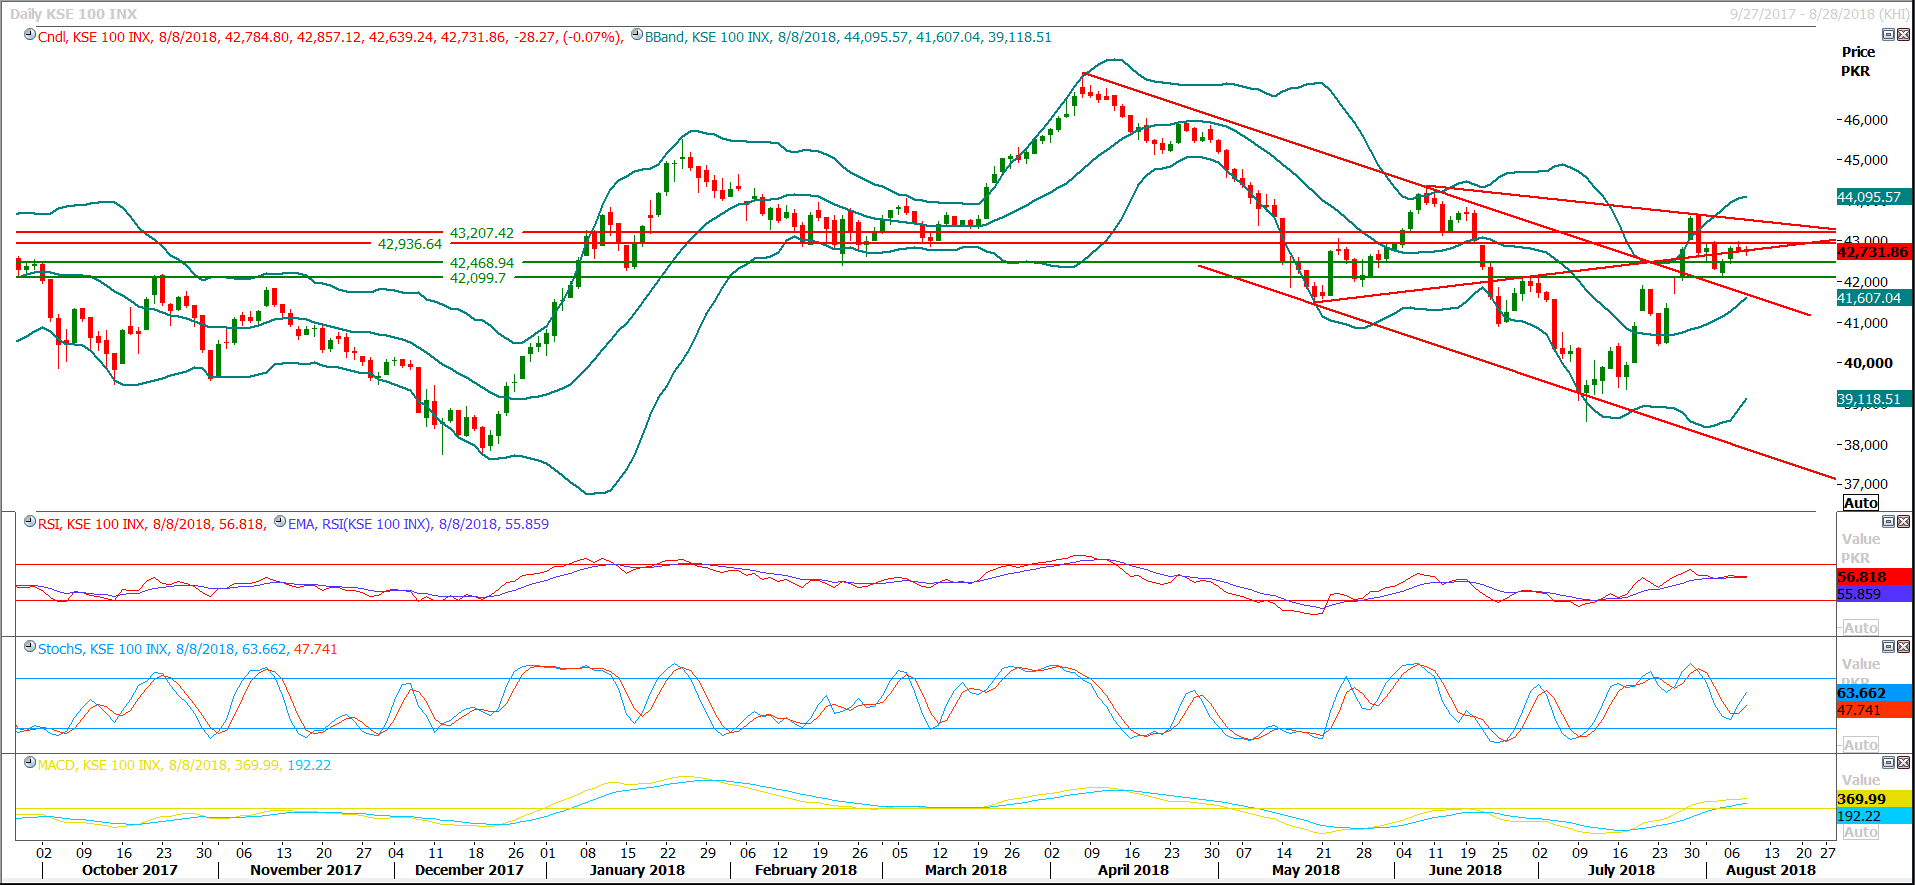Click the 42,468.94 support level label
Image resolution: width=1915 pixels, height=885 pixels.
tap(482, 263)
